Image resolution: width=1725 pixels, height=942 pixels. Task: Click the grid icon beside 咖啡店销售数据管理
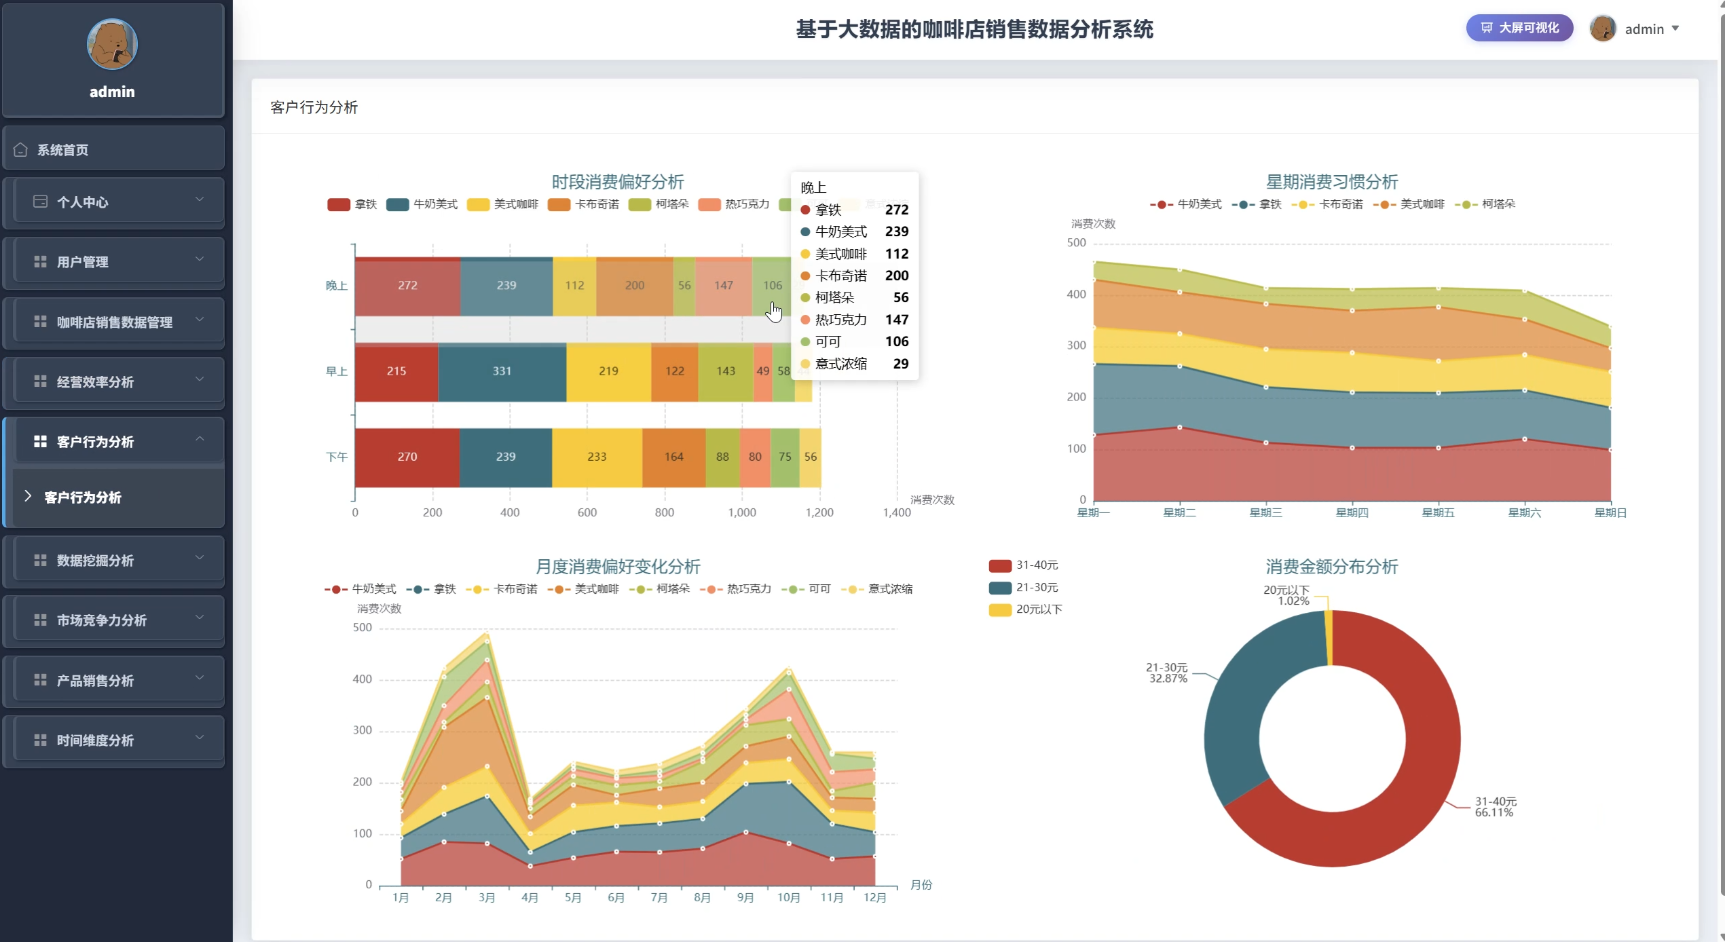pos(40,322)
